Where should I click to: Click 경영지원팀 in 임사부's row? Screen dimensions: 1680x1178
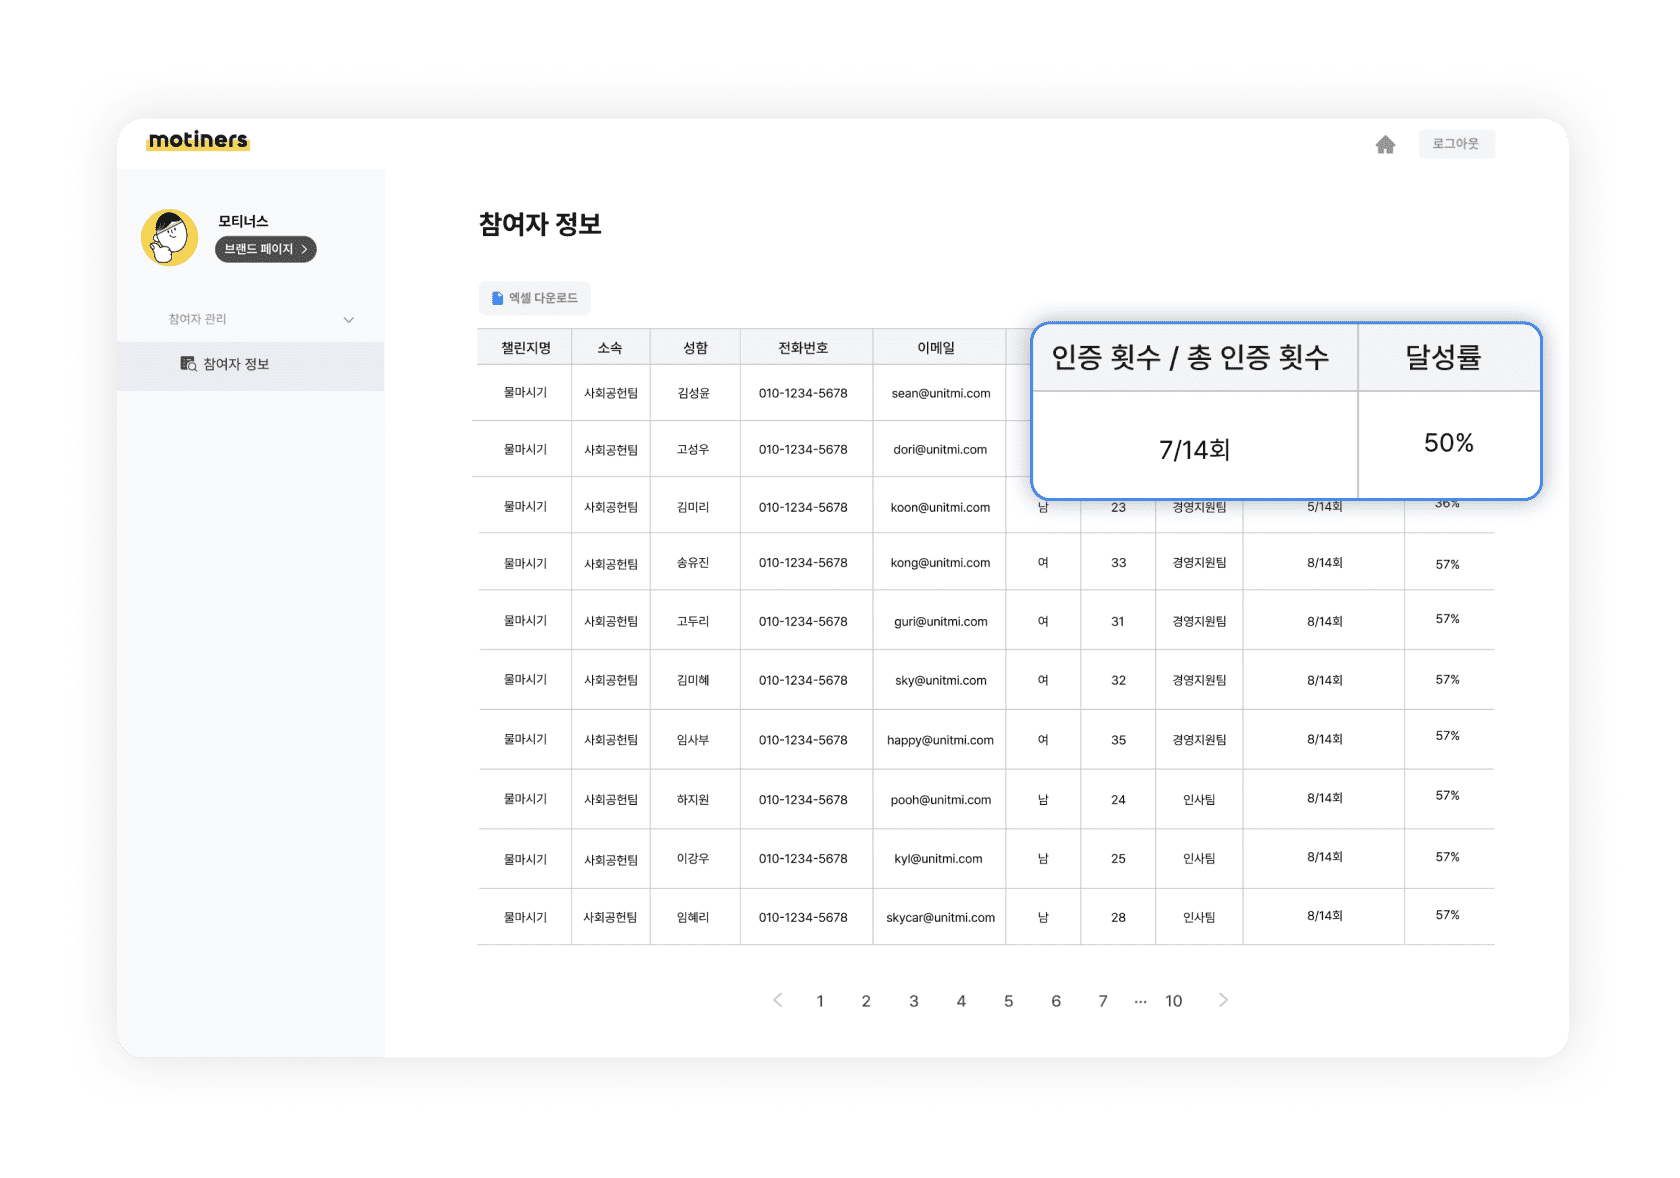click(x=1199, y=740)
